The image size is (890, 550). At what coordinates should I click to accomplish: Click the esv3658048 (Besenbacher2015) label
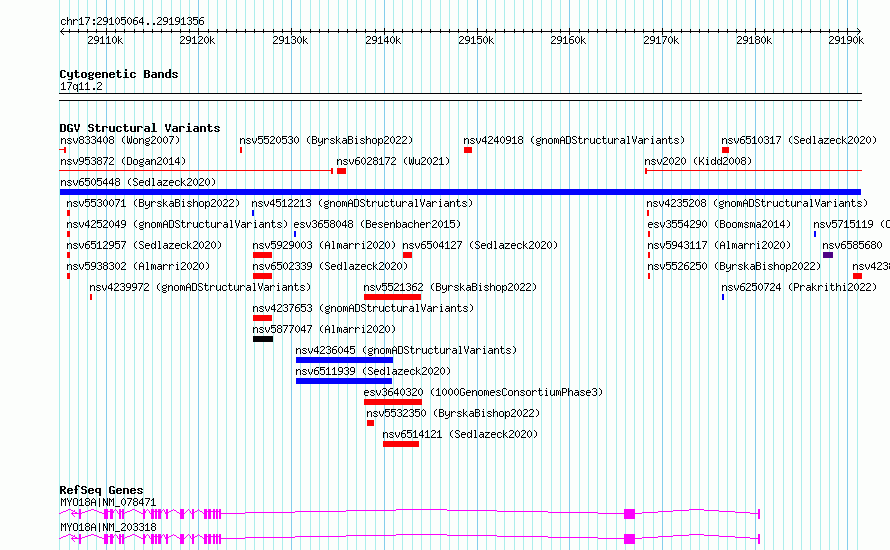click(377, 224)
